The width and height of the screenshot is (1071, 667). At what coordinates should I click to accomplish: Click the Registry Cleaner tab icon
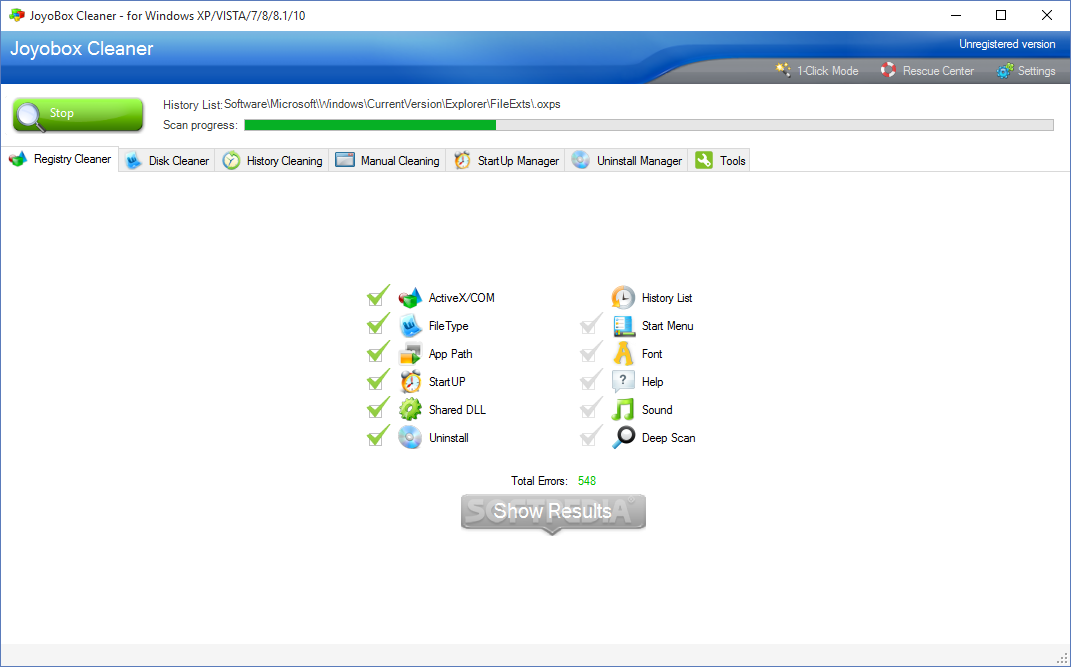click(18, 159)
